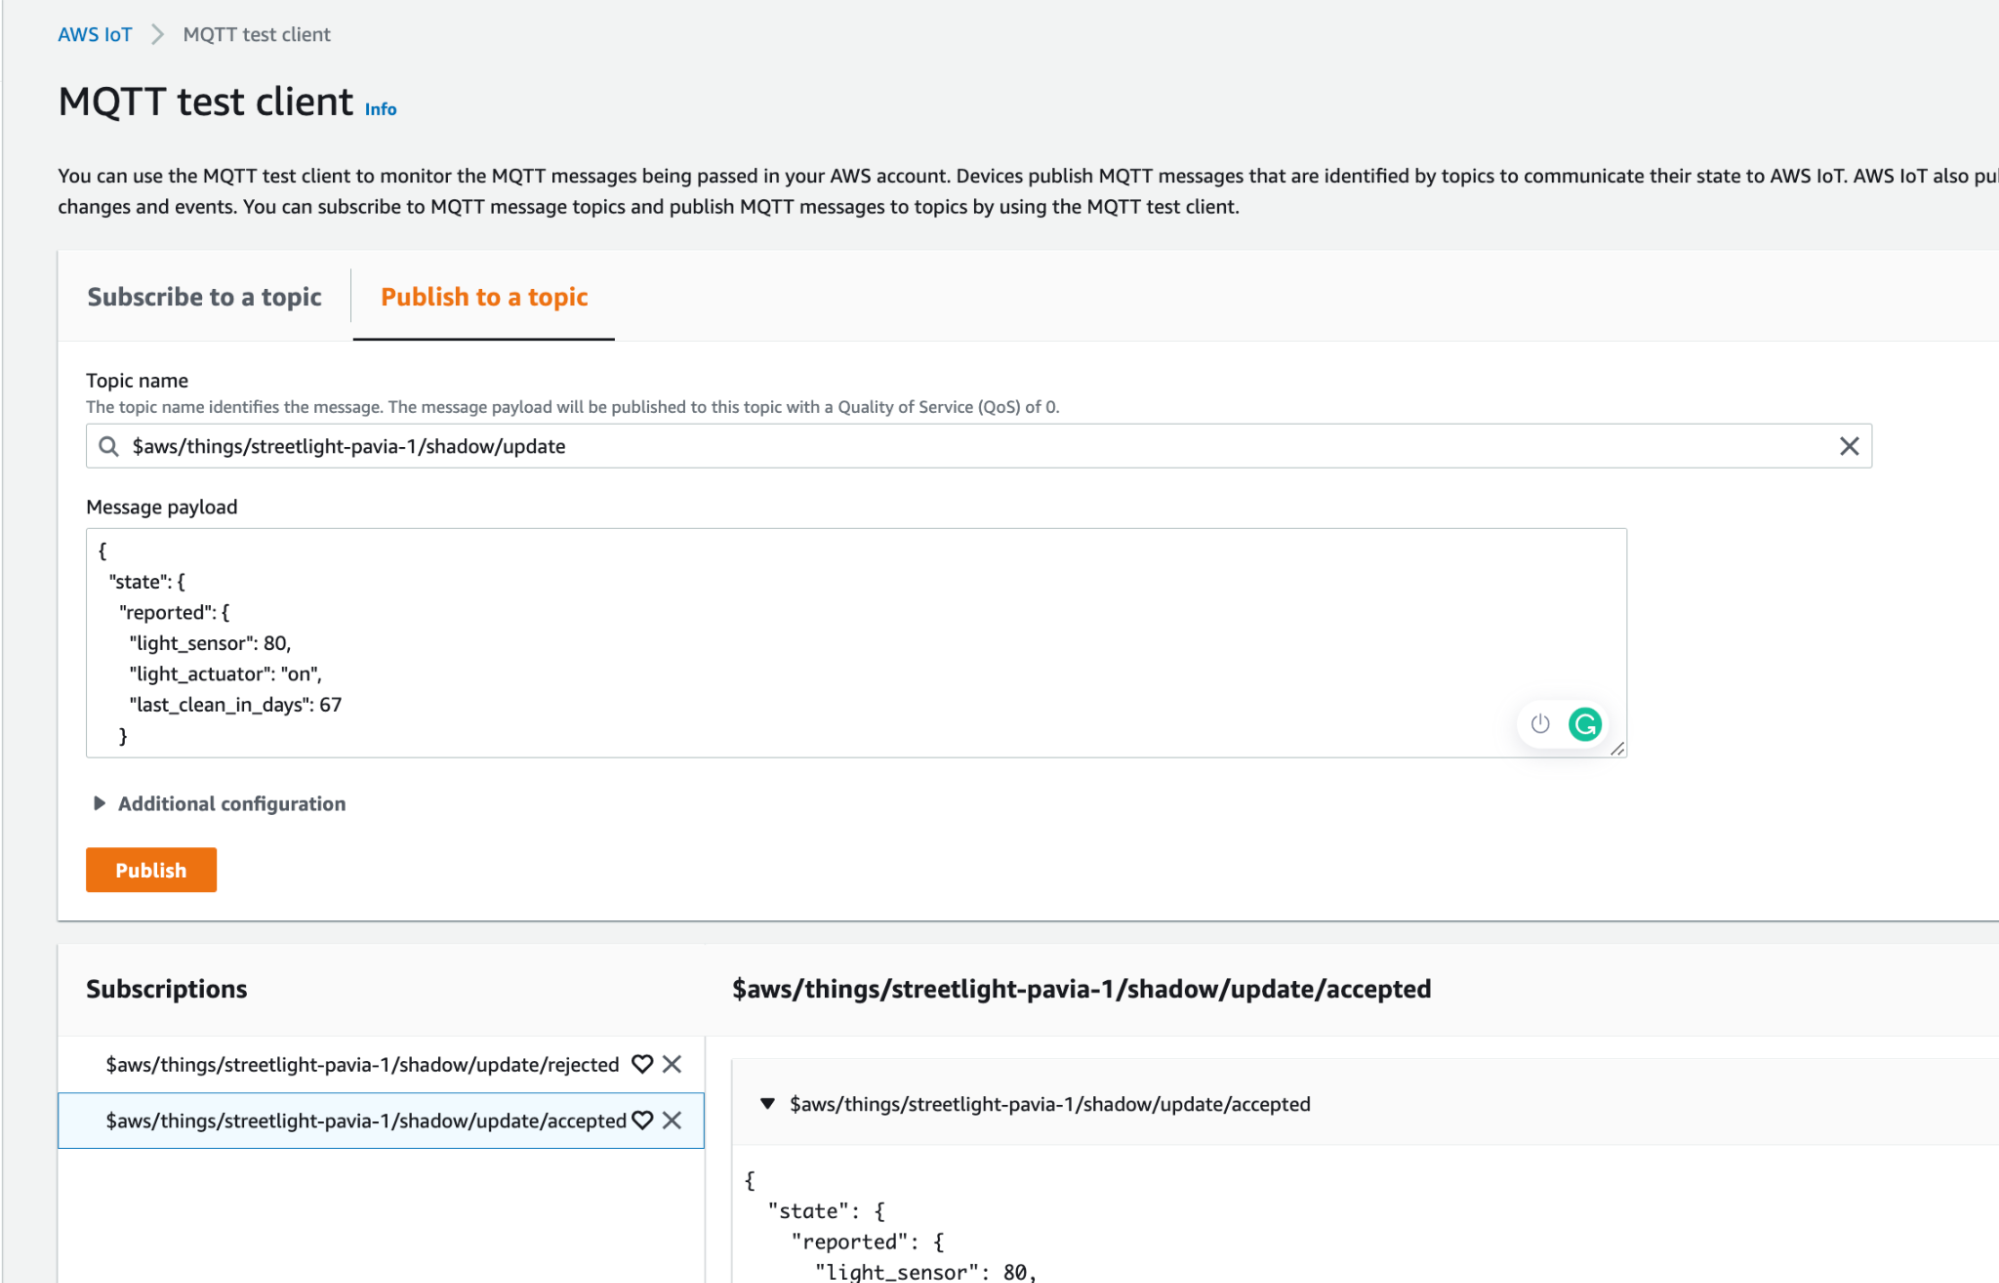This screenshot has height=1283, width=1999.
Task: Select the shadow/update/rejected subscription
Action: [x=362, y=1064]
